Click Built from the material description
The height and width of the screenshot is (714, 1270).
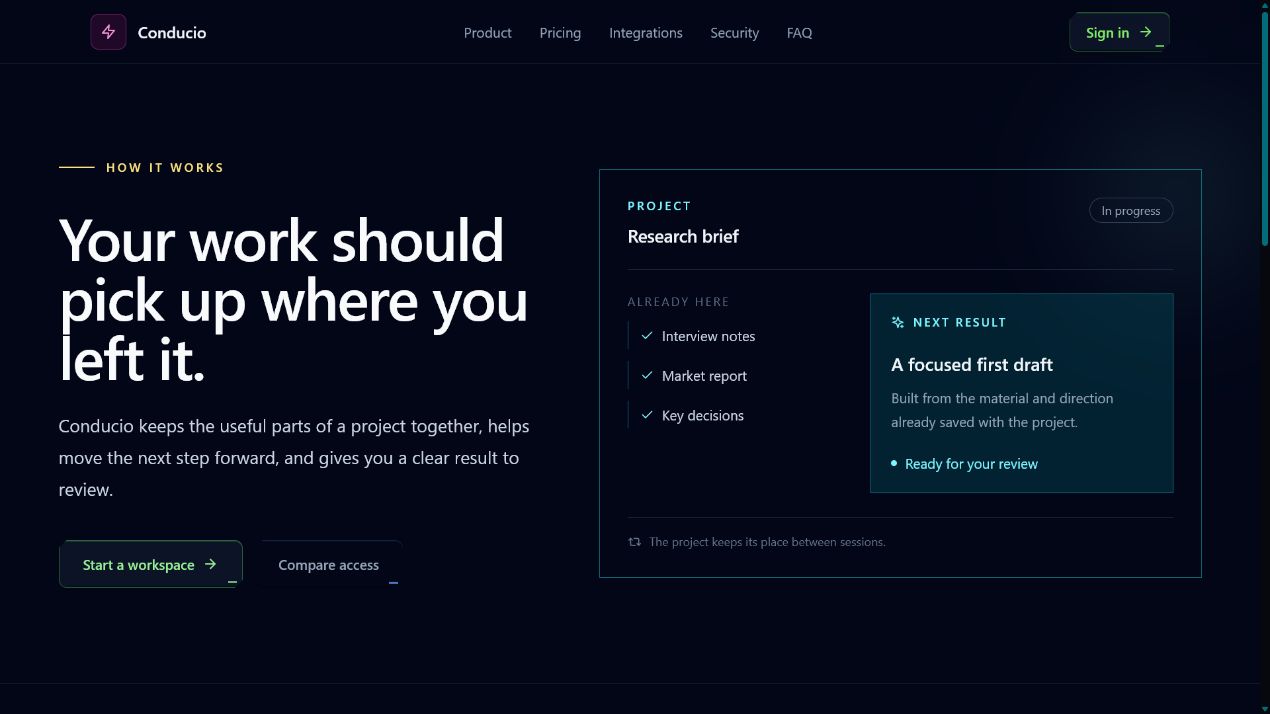[x=1002, y=410]
